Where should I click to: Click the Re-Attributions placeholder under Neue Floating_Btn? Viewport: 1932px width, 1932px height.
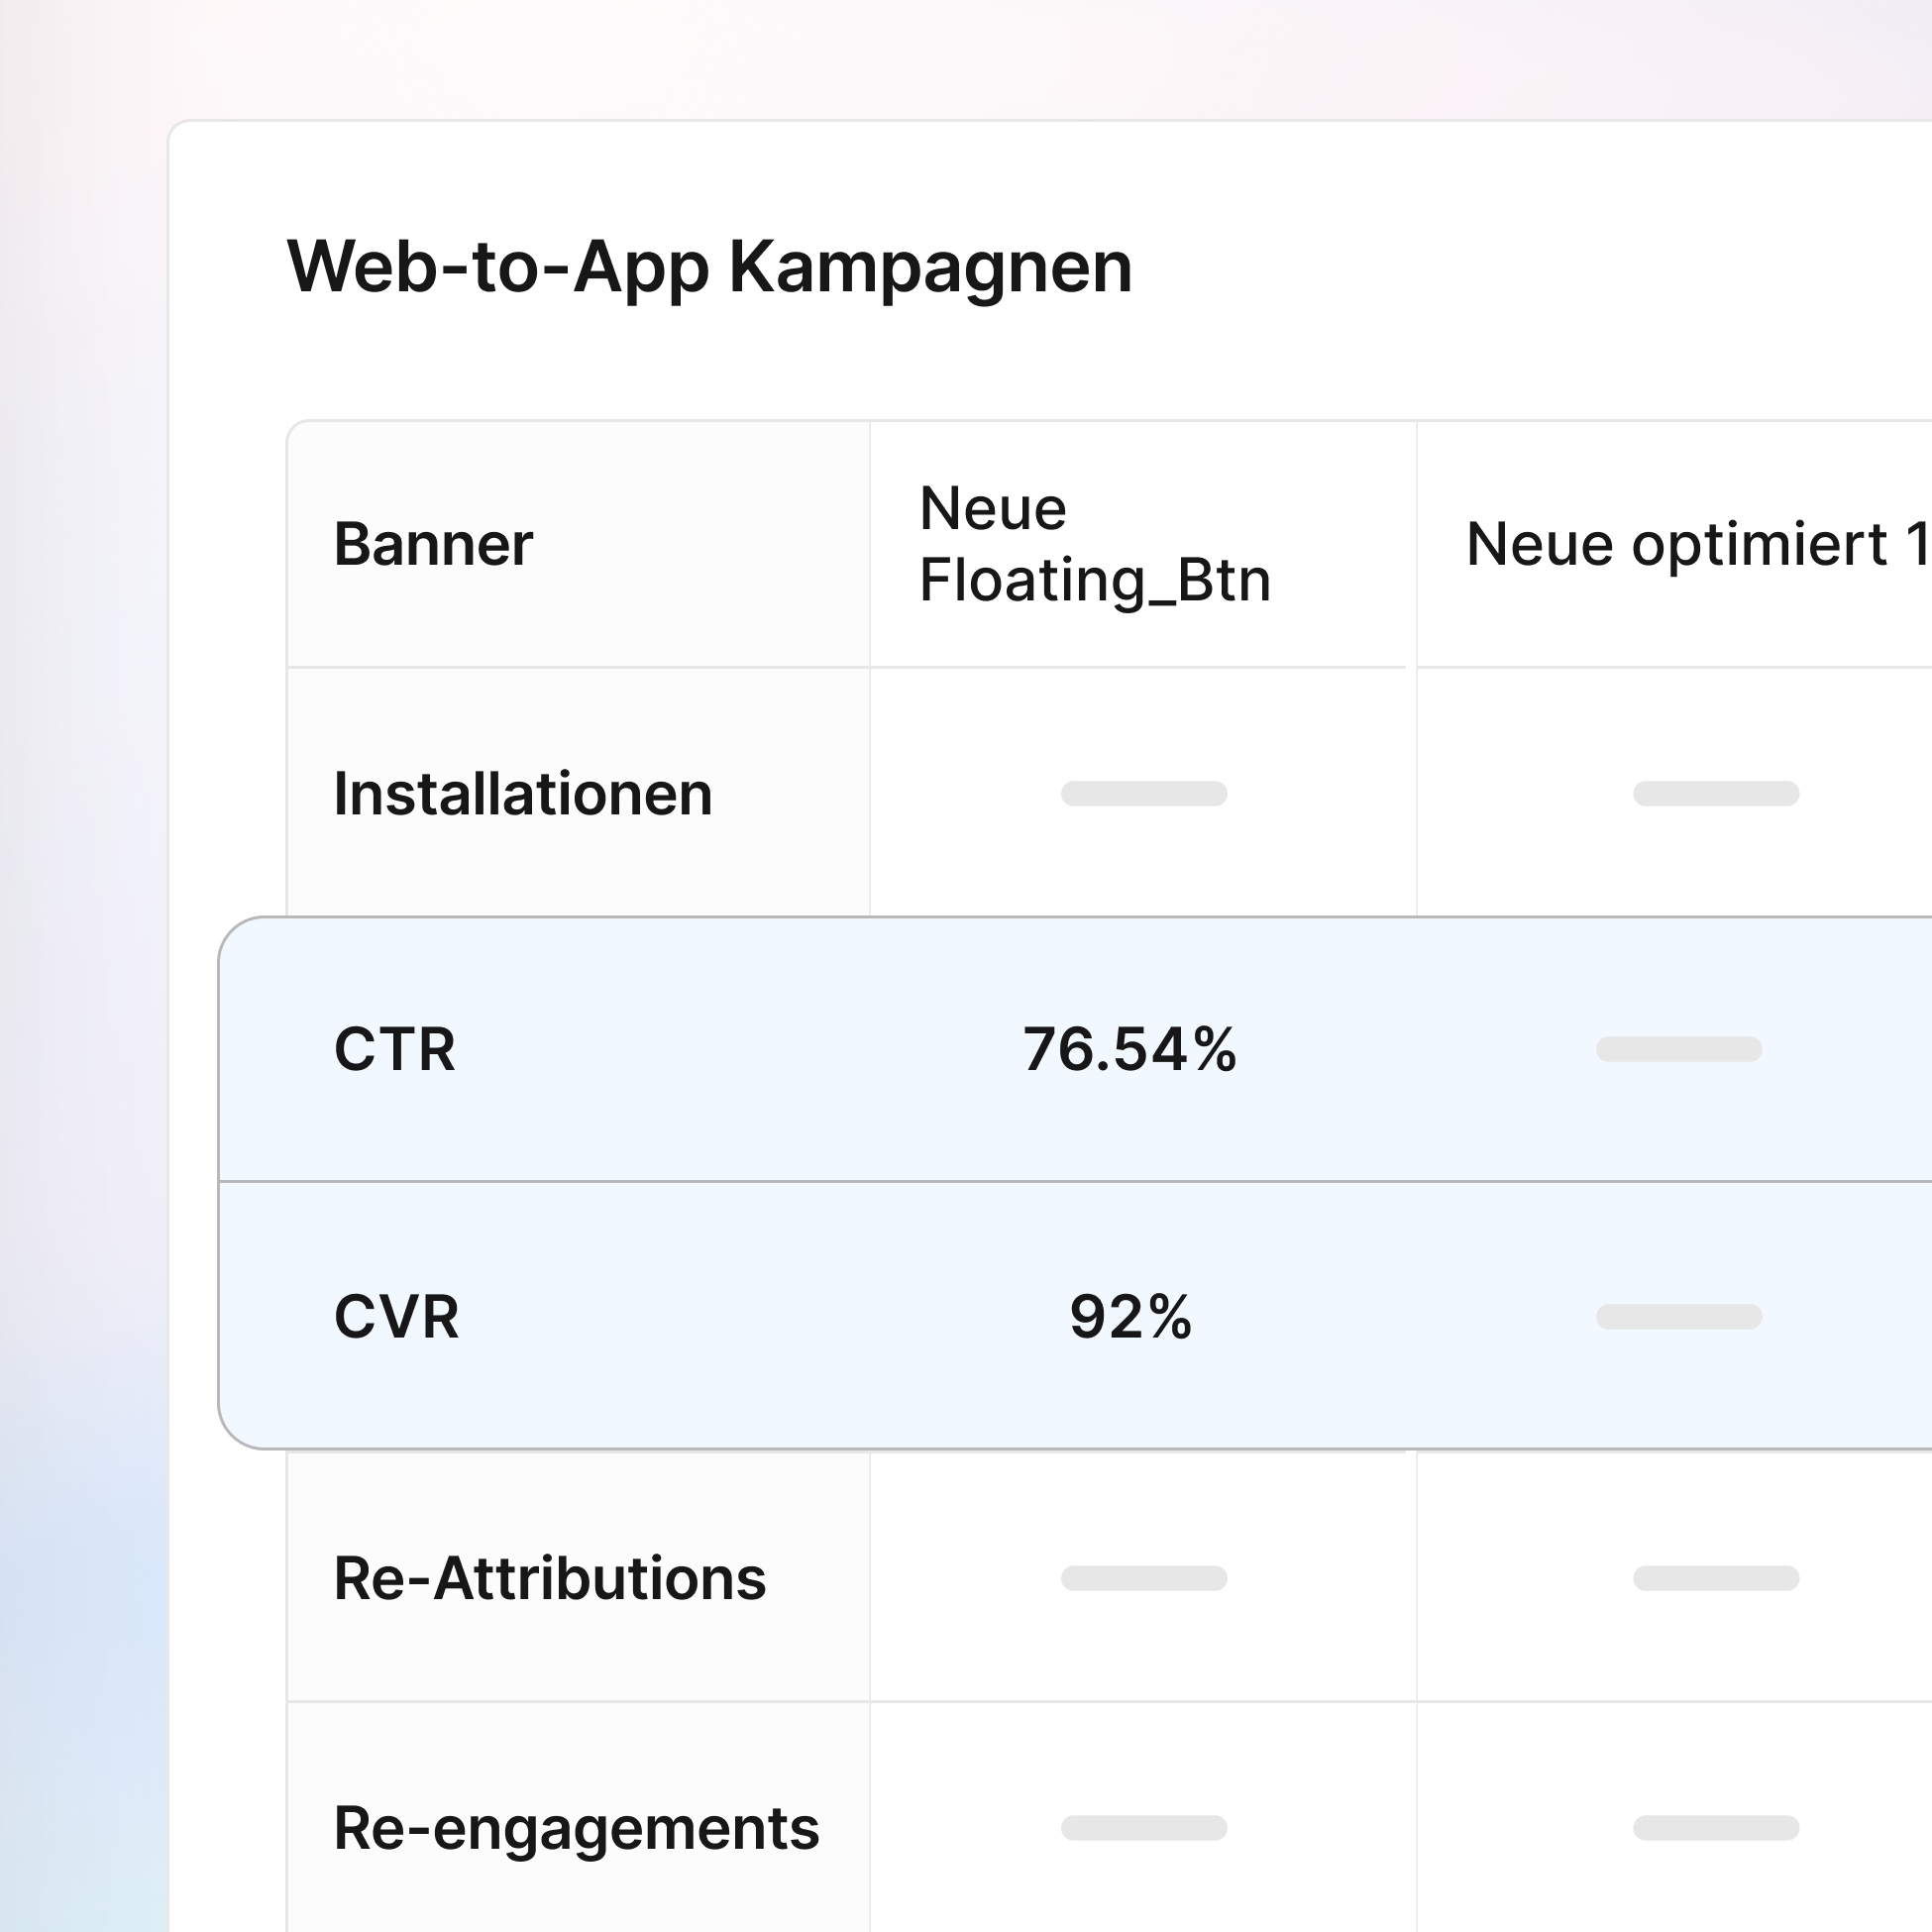pyautogui.click(x=1144, y=1580)
